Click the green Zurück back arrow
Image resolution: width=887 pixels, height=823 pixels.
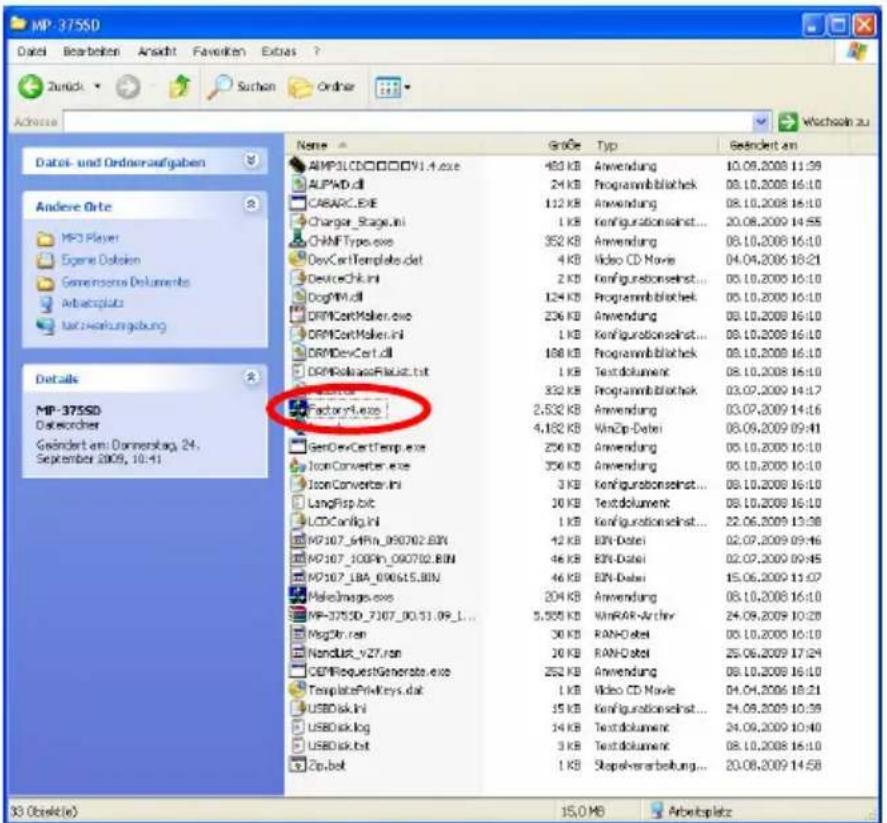pyautogui.click(x=30, y=87)
